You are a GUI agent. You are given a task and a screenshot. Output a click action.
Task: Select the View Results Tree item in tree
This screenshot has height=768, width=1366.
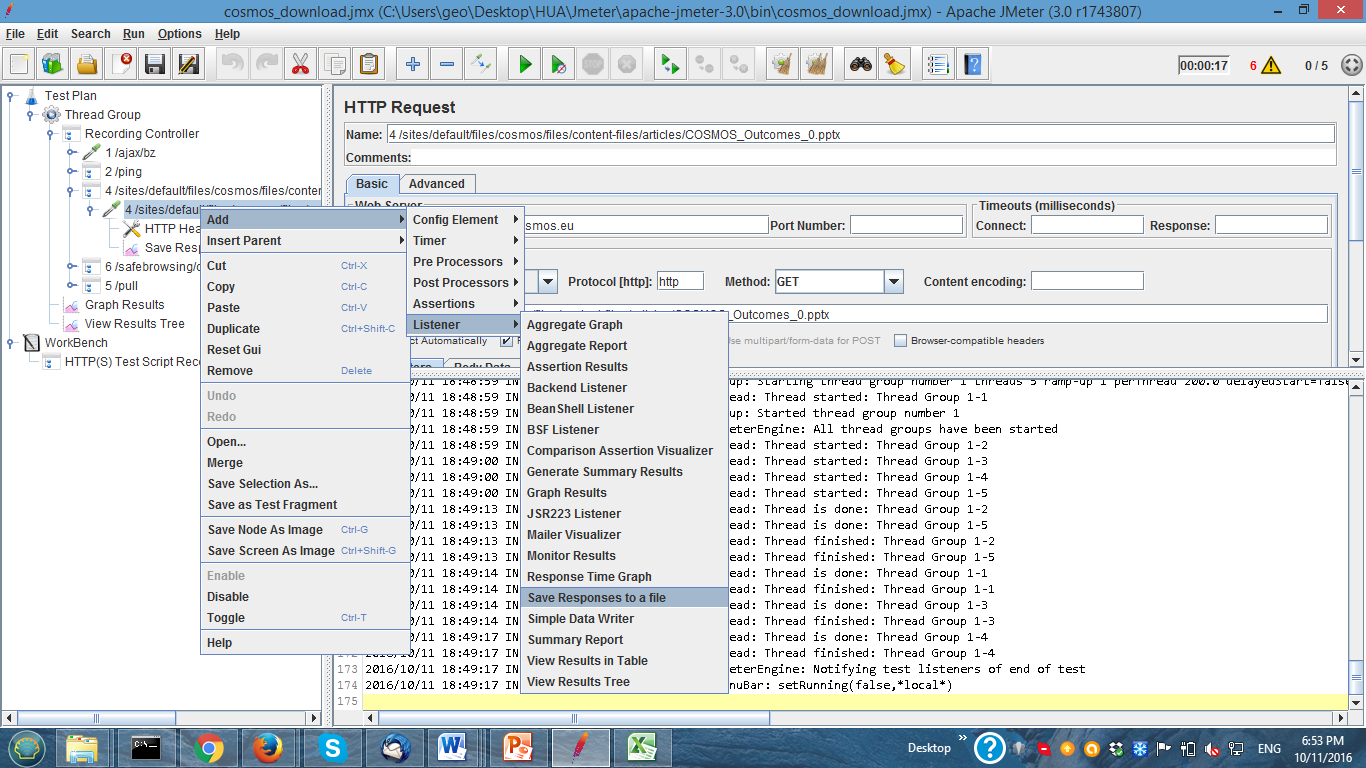pos(134,324)
